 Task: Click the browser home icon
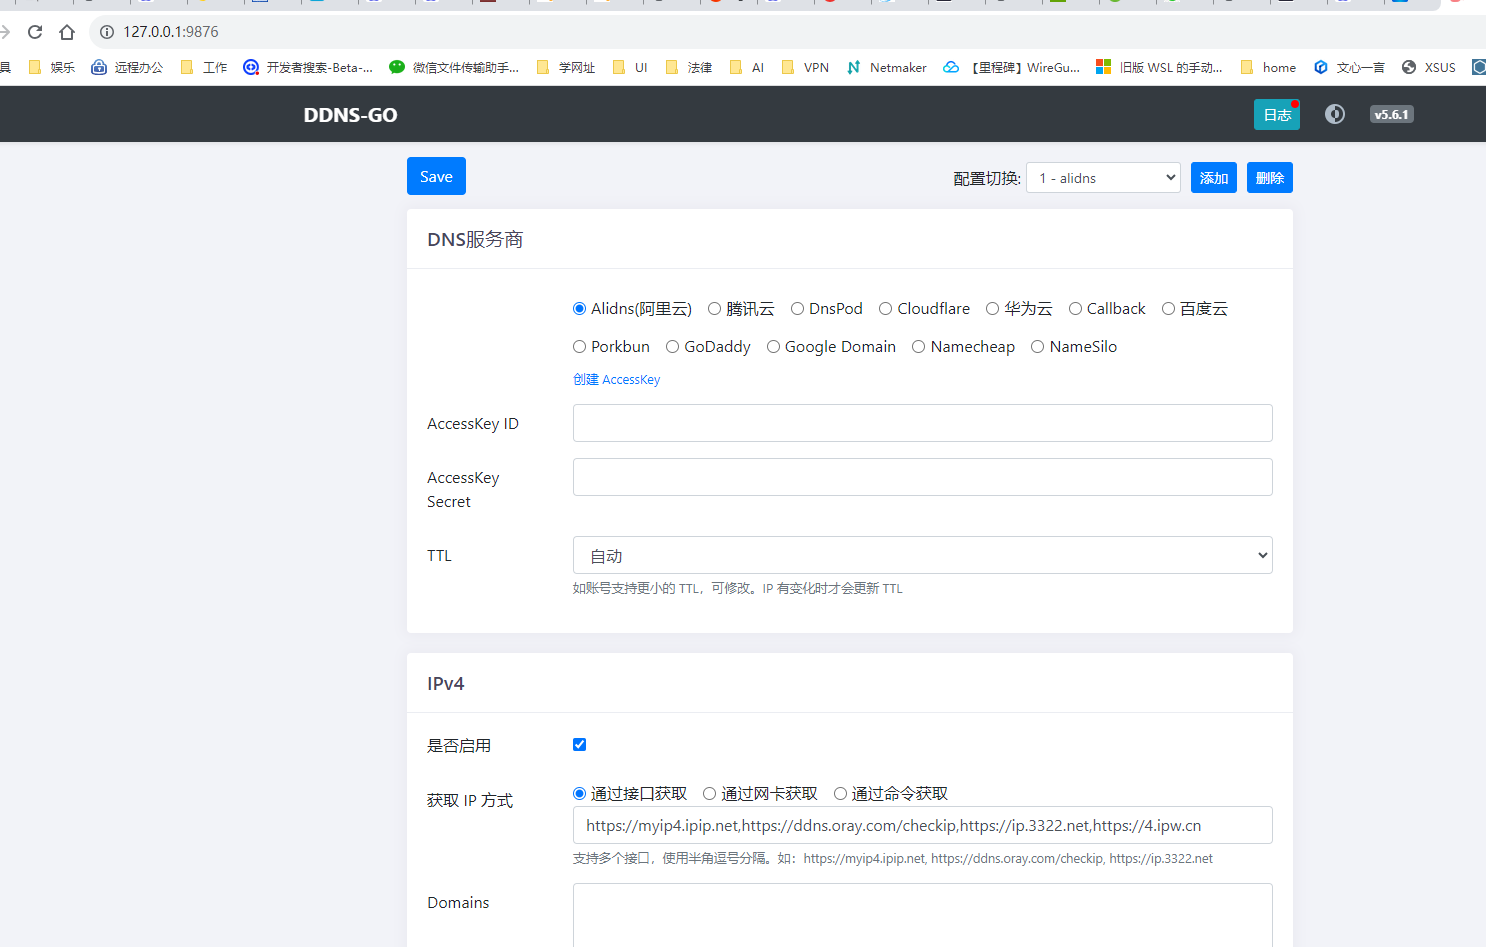[x=67, y=32]
